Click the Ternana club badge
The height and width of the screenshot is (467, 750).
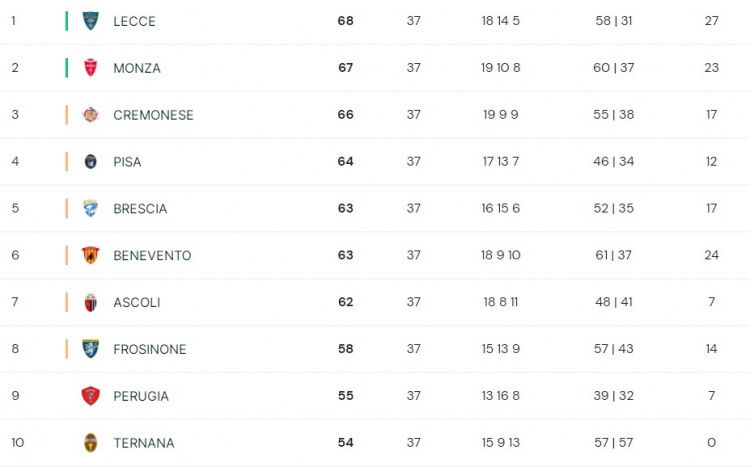pyautogui.click(x=90, y=443)
